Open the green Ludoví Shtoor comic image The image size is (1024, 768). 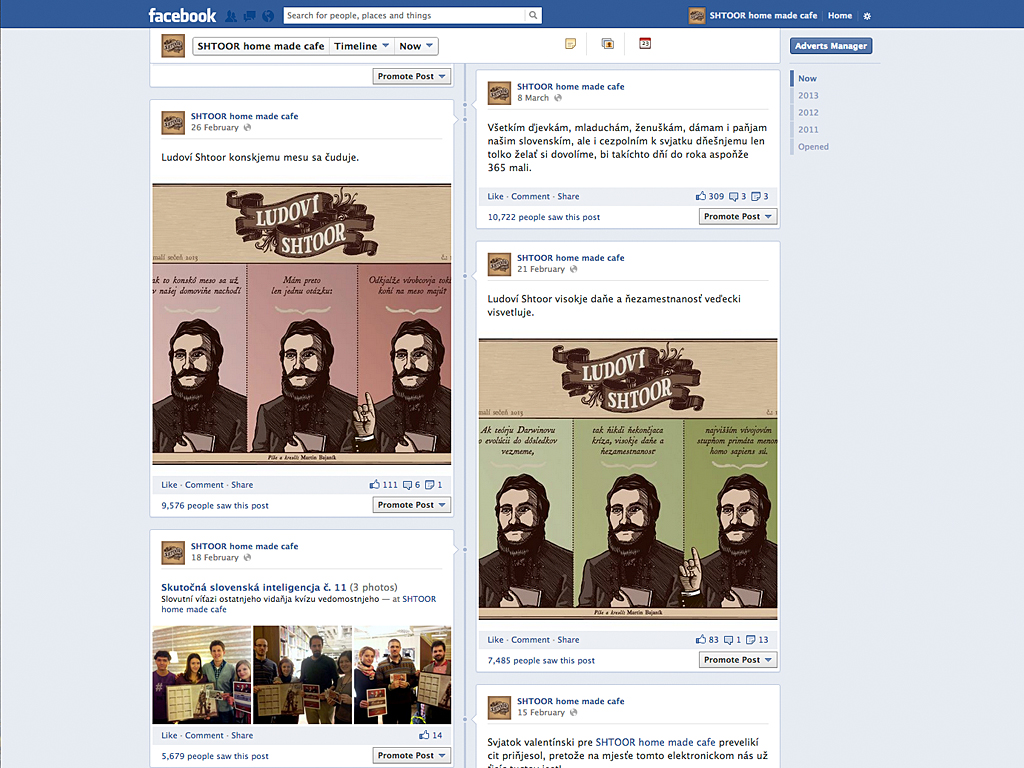tap(628, 479)
